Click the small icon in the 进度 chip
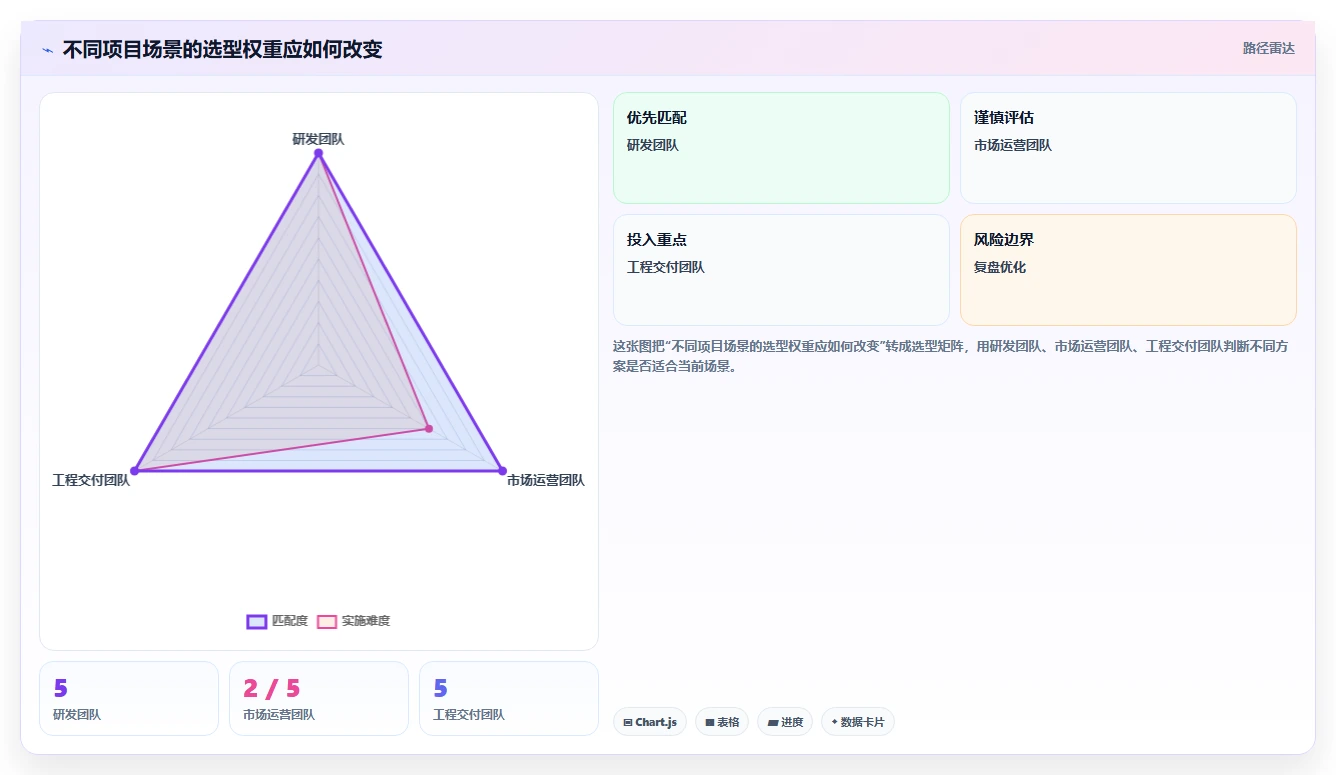Viewport: 1336px width, 775px height. coord(773,722)
